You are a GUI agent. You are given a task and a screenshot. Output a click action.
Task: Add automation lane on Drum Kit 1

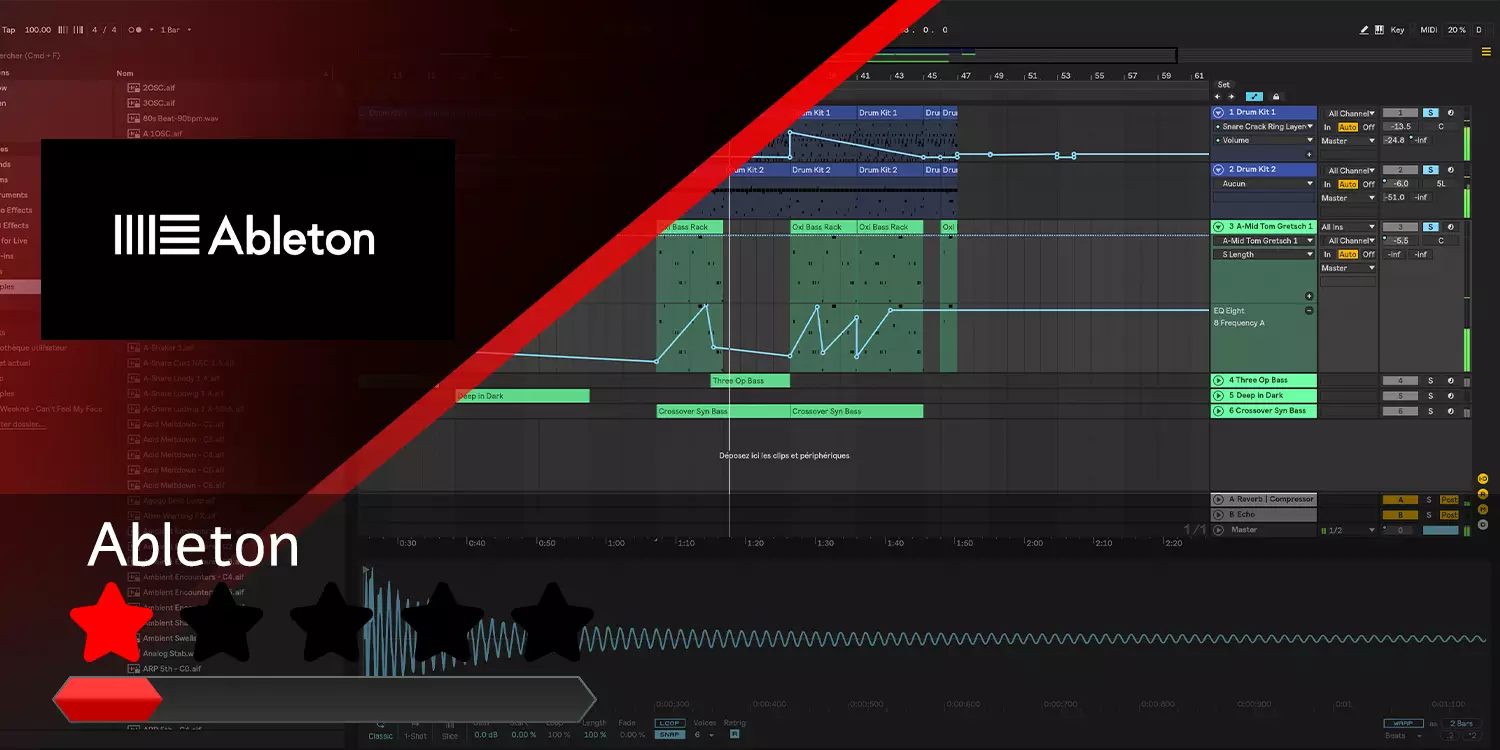1309,155
